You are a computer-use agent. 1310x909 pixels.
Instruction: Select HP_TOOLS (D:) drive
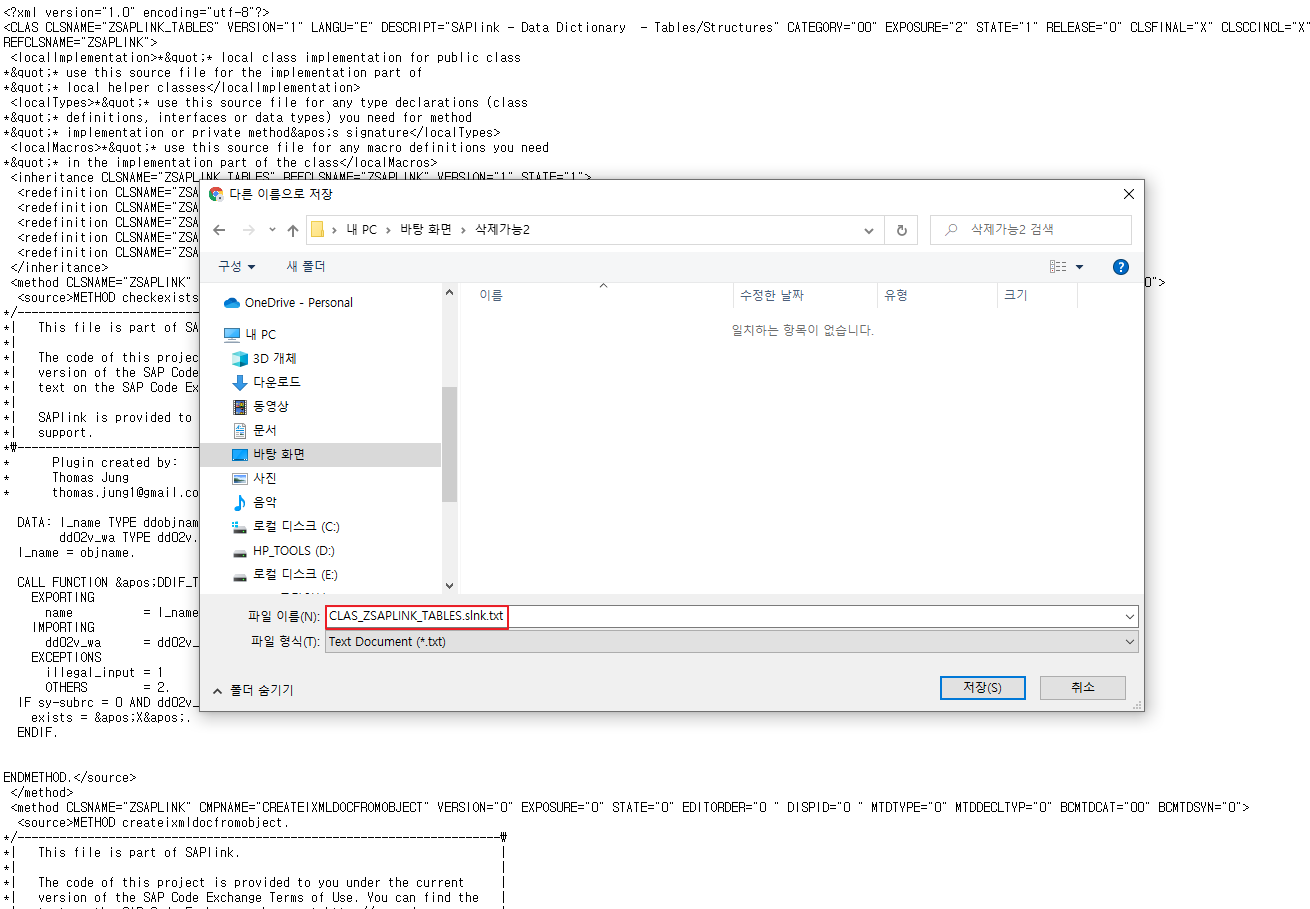[x=283, y=550]
